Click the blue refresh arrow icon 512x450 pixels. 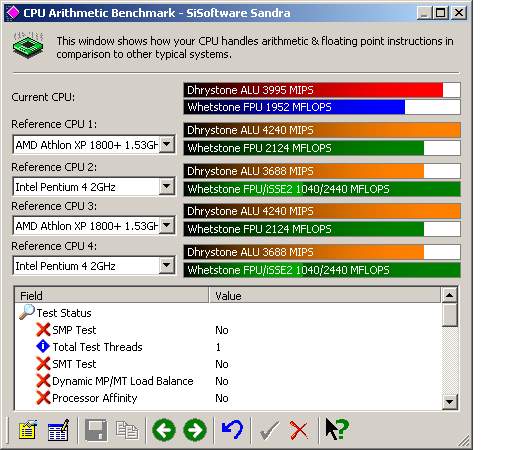pyautogui.click(x=232, y=429)
